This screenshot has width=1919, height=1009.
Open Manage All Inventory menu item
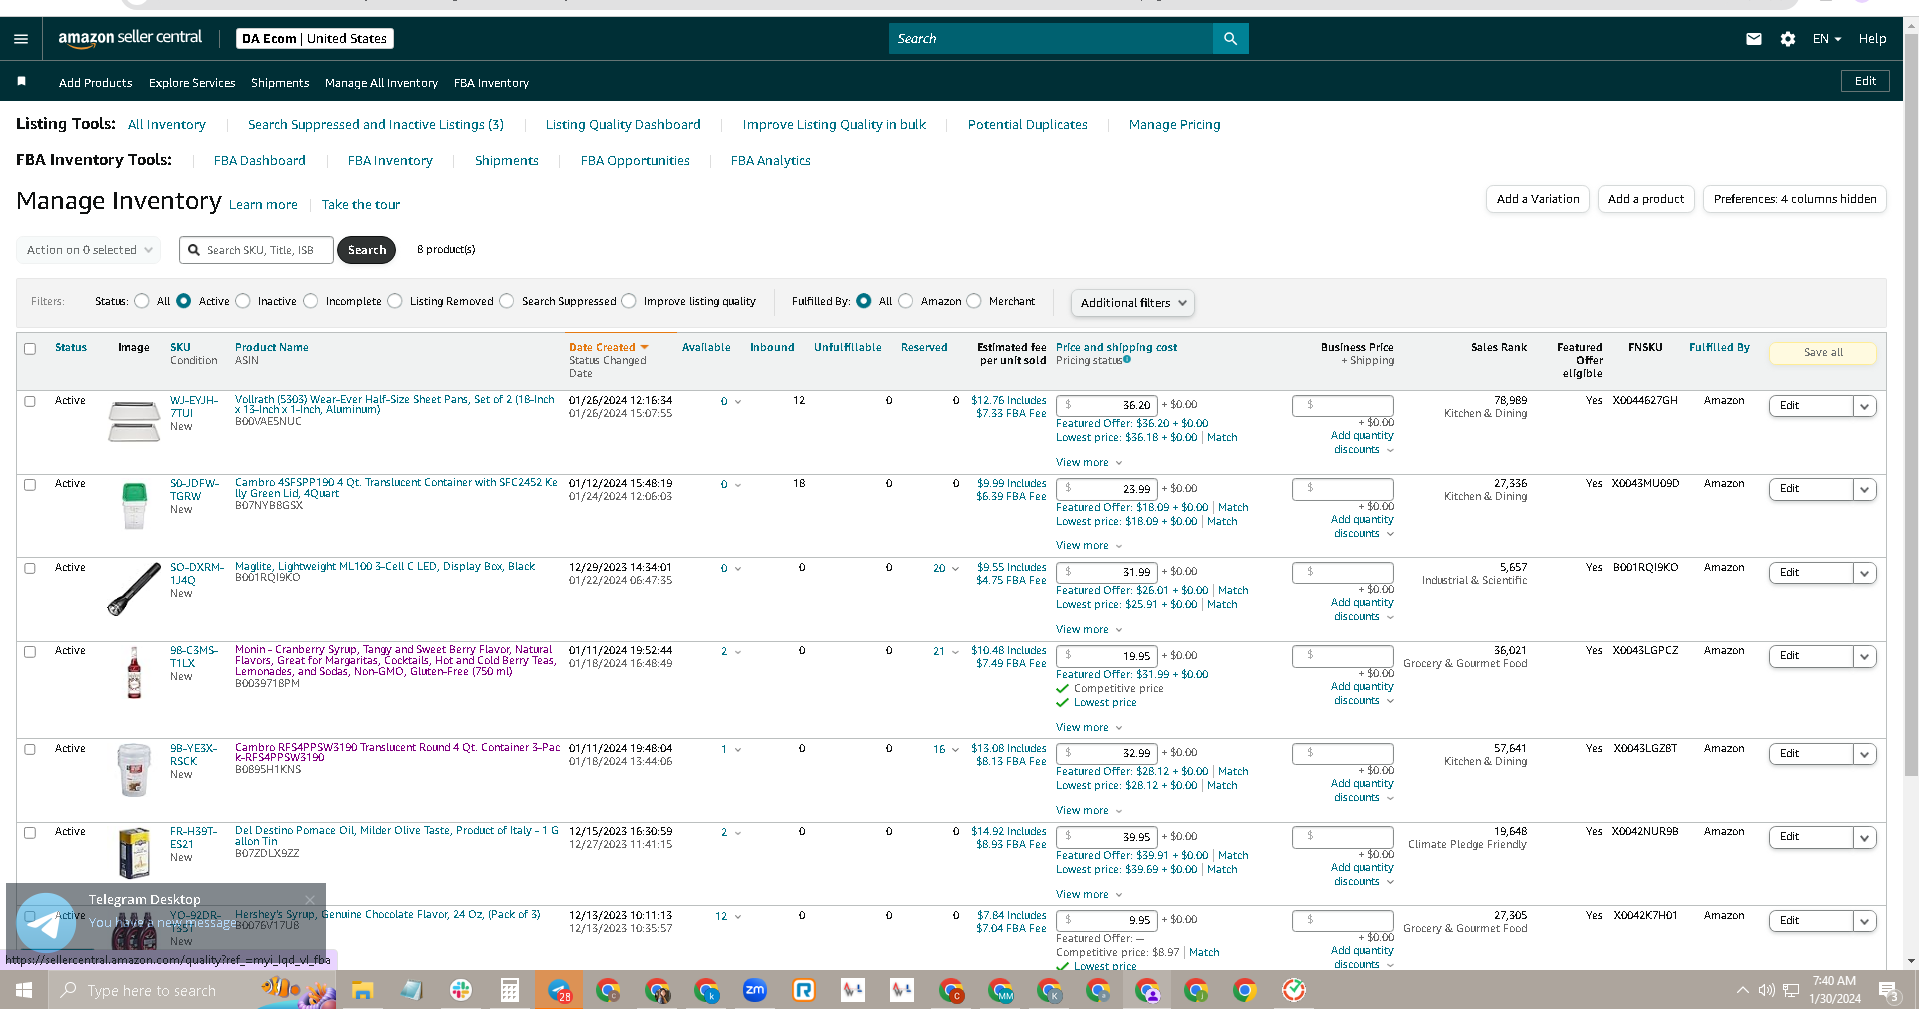click(x=381, y=83)
